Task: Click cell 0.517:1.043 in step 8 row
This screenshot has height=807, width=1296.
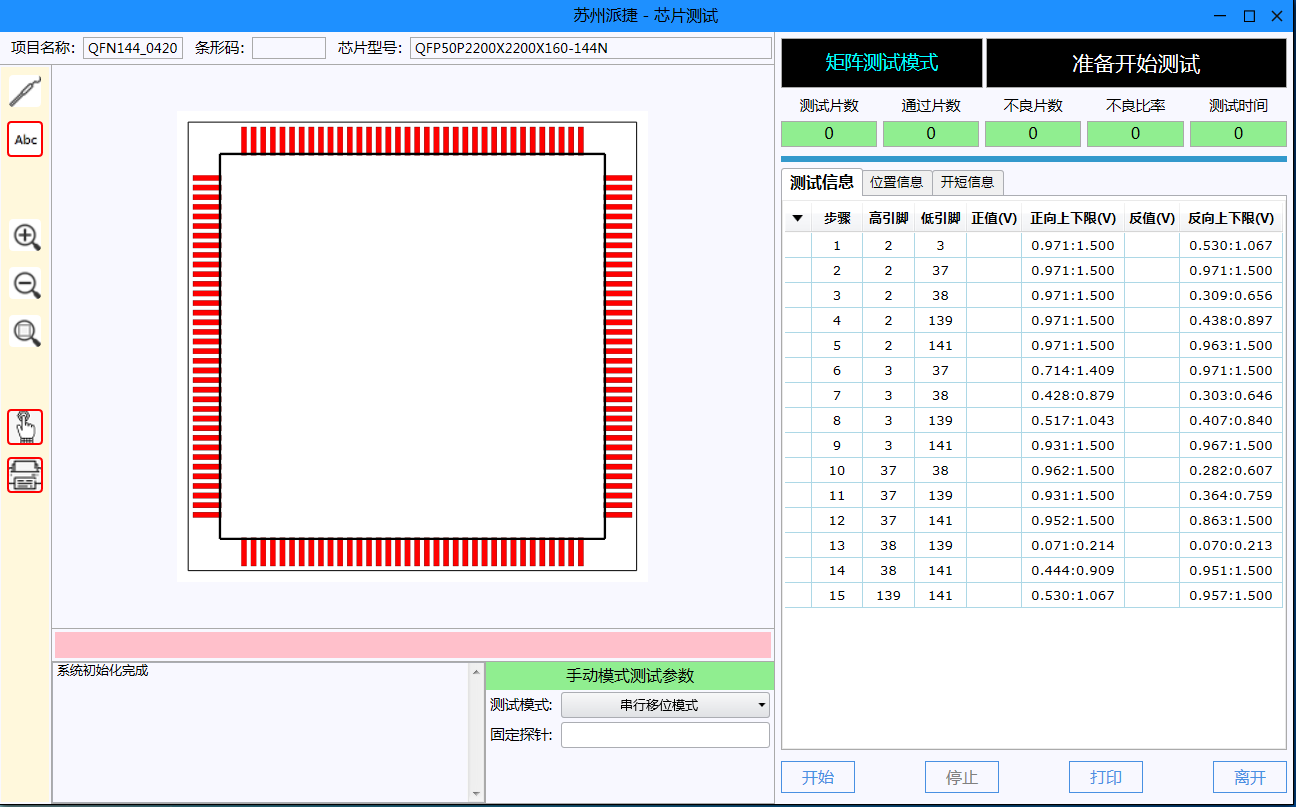Action: click(1072, 420)
